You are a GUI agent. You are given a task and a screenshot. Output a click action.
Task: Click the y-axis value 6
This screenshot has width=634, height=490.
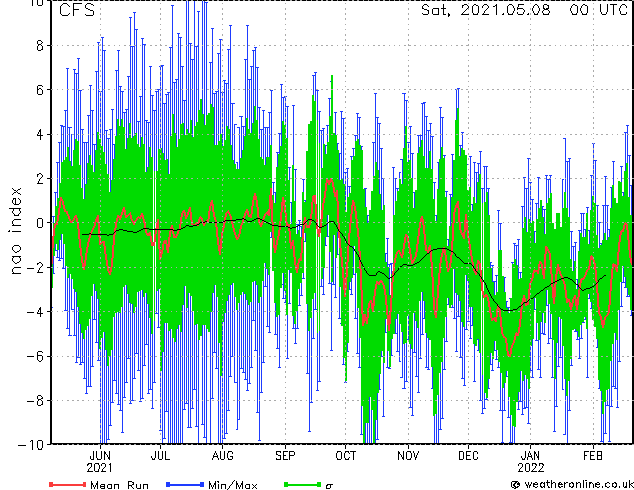pos(40,90)
